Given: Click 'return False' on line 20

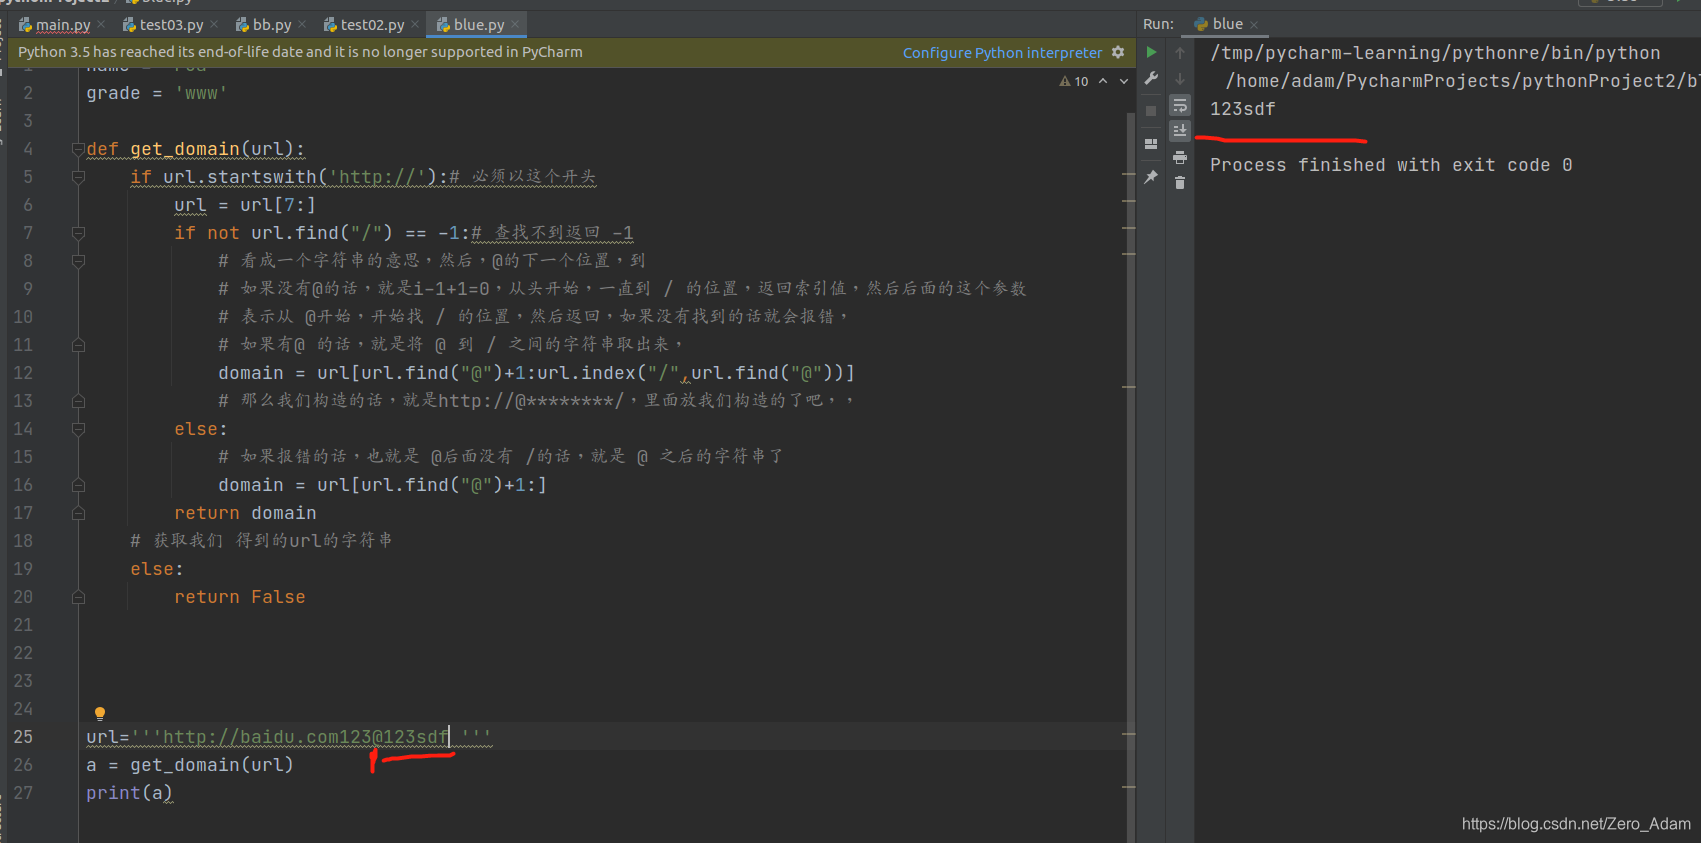Looking at the screenshot, I should (240, 597).
